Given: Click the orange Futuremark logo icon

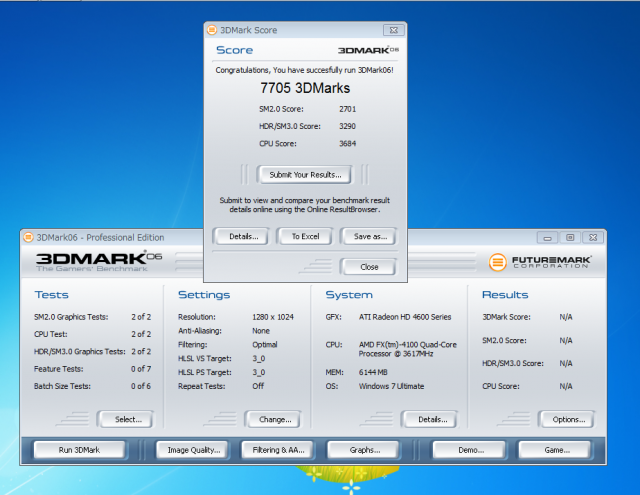Looking at the screenshot, I should click(x=497, y=262).
